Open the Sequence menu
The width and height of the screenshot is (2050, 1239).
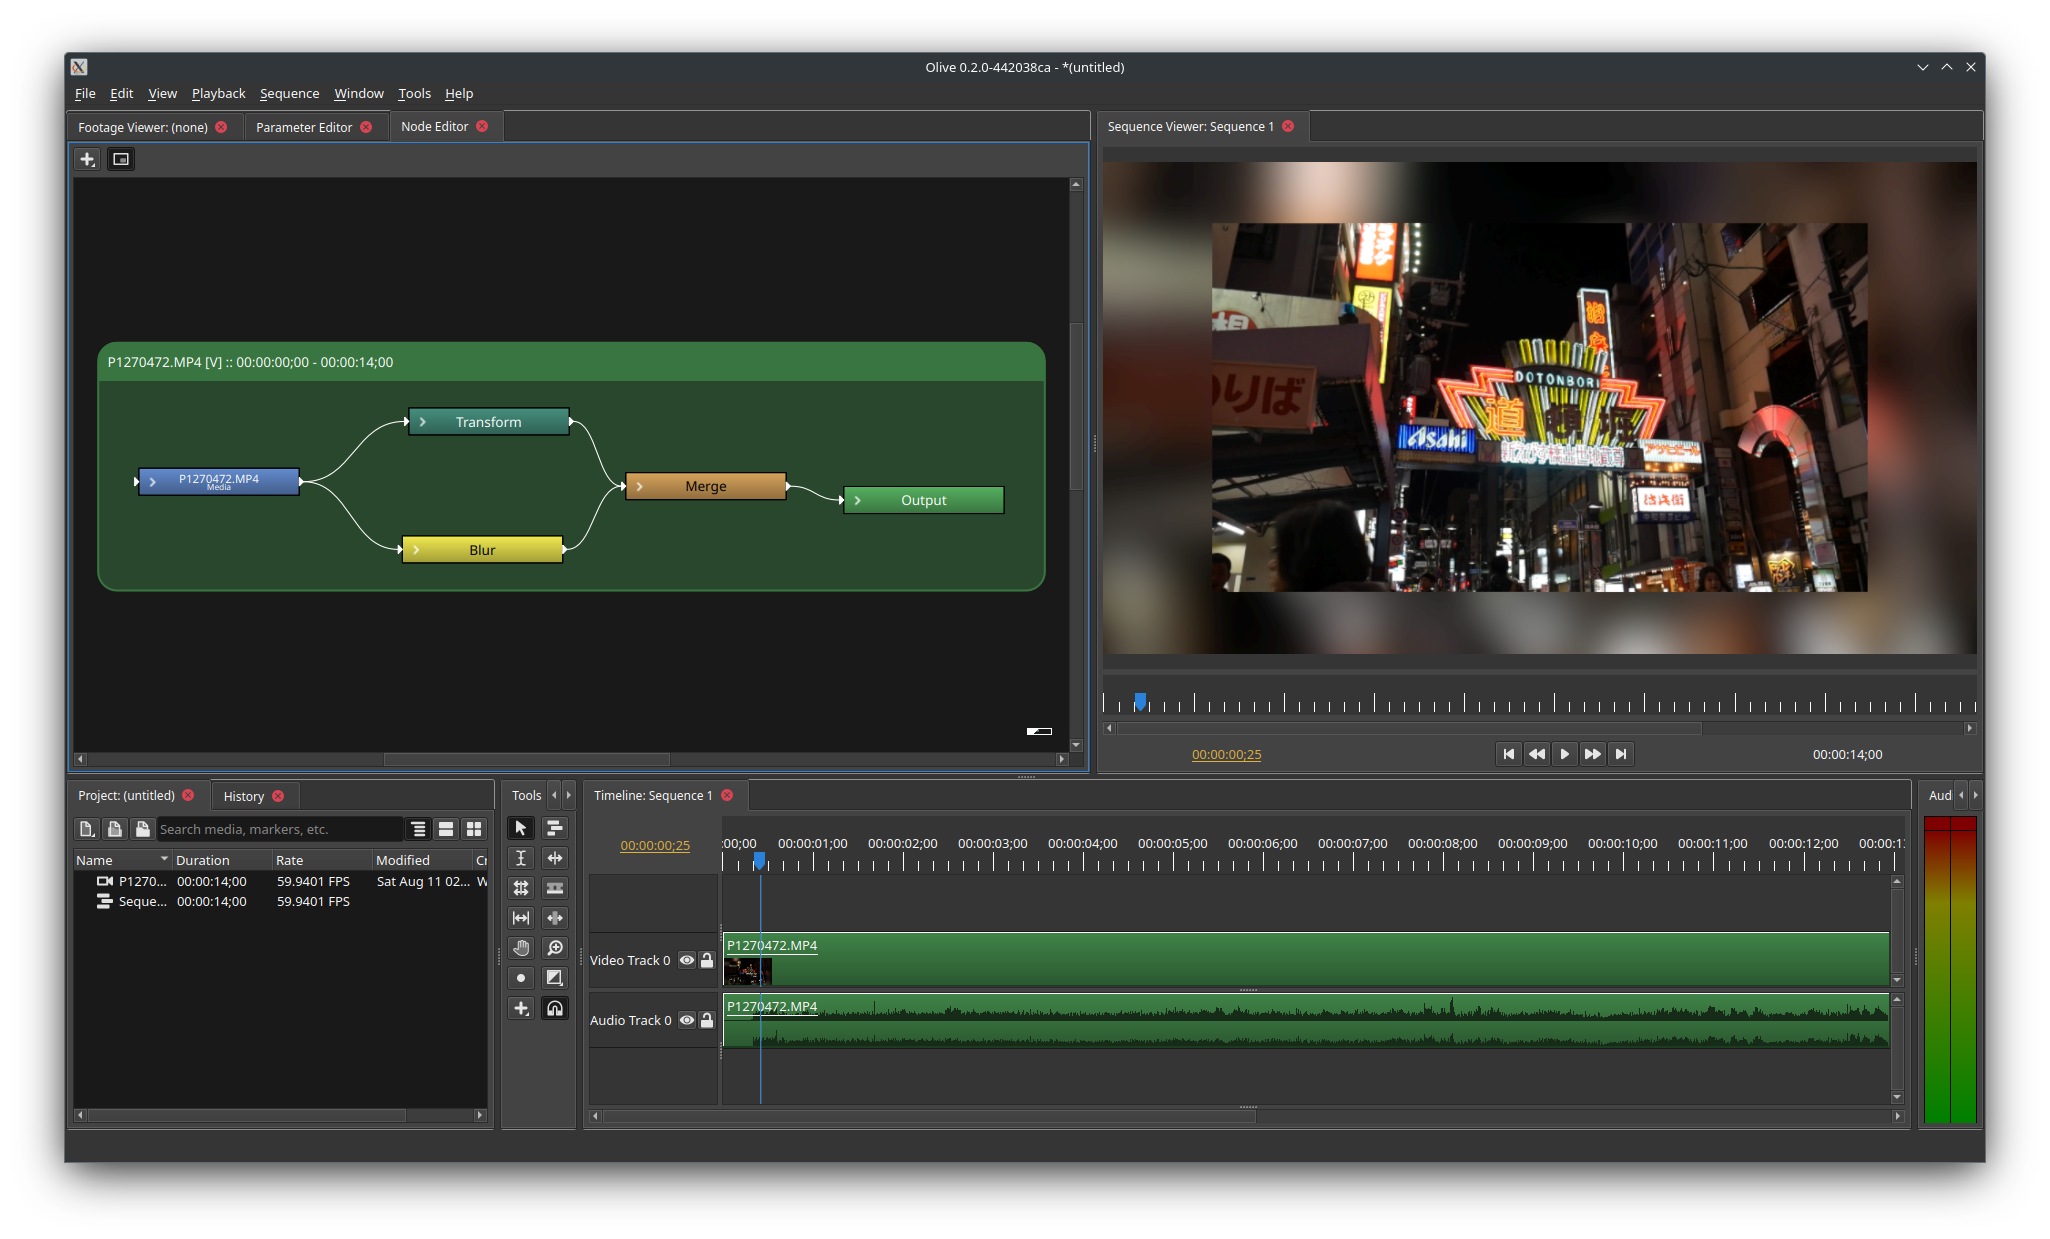pos(287,92)
